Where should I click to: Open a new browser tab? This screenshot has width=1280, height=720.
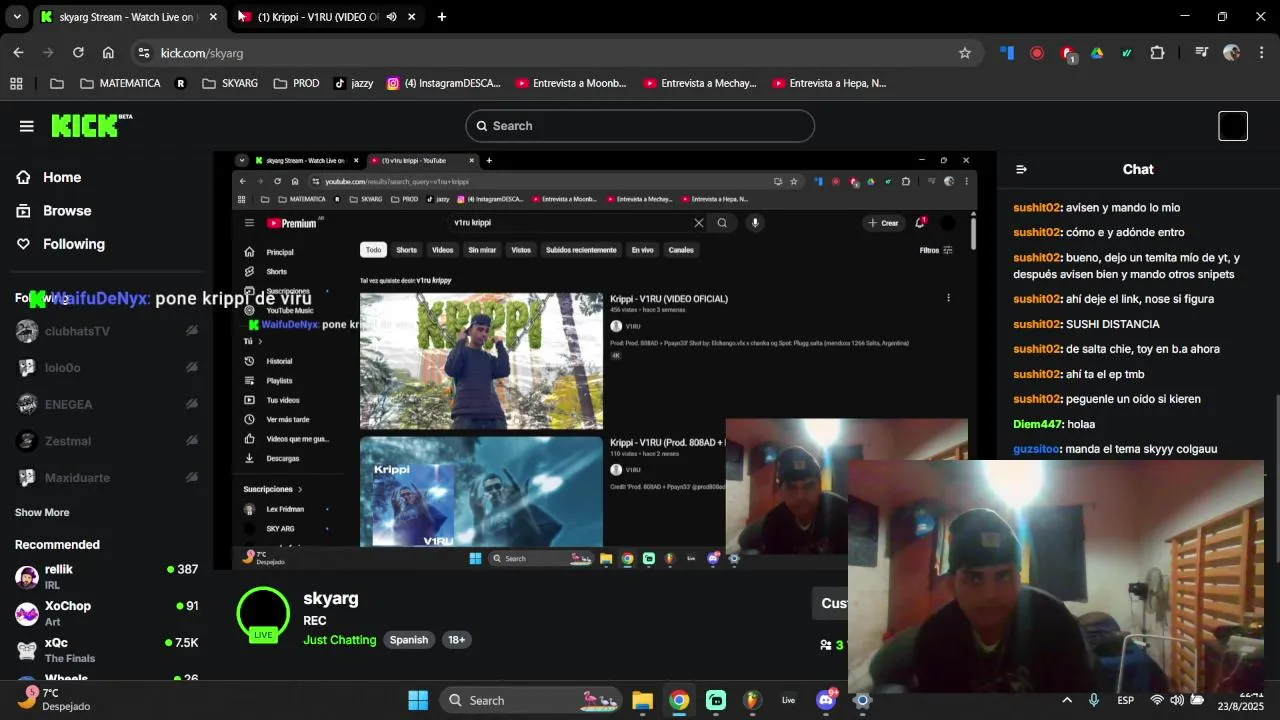coord(442,17)
